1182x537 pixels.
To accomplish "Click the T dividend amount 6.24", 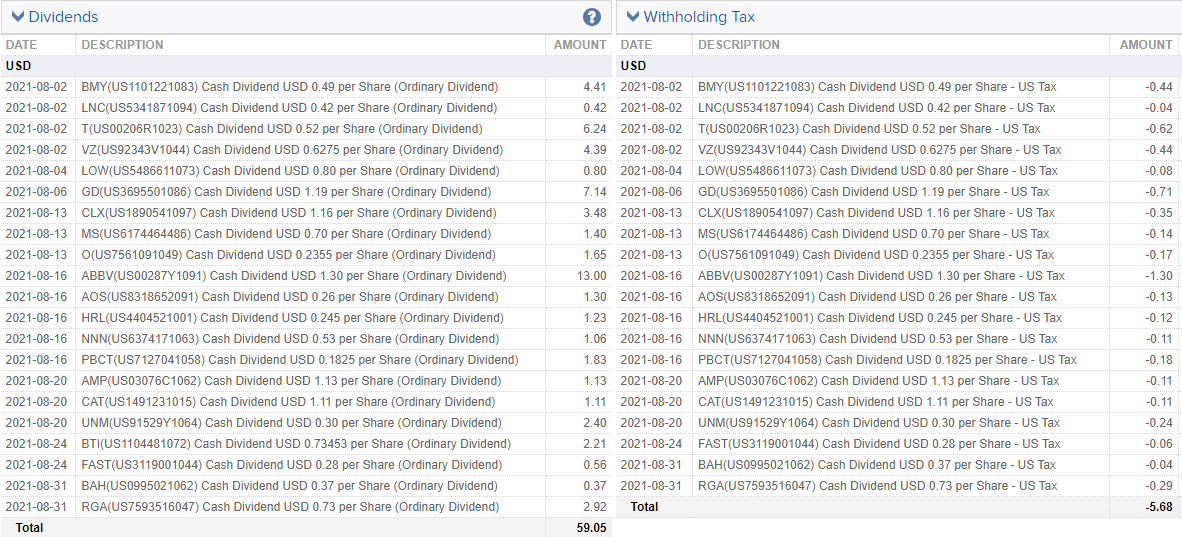I will [595, 129].
